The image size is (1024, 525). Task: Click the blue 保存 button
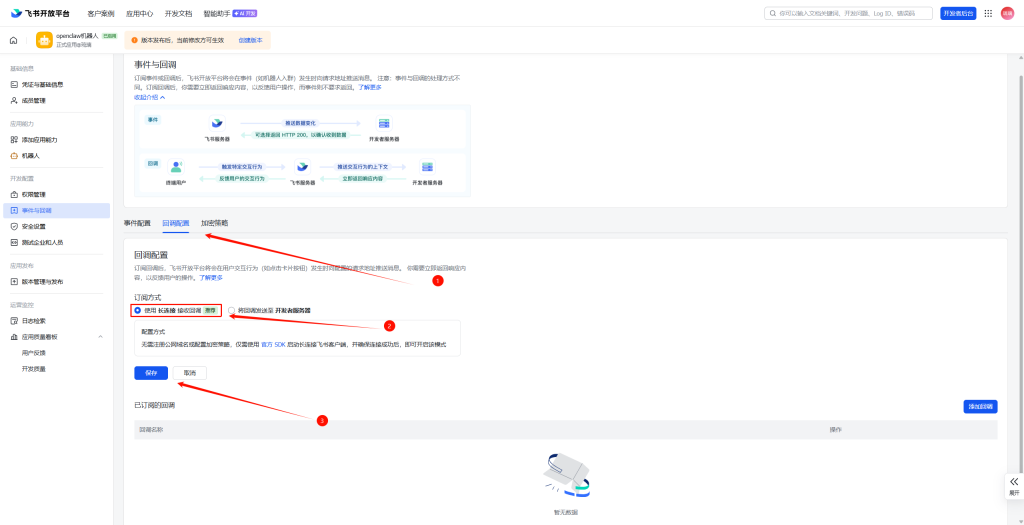coord(151,373)
